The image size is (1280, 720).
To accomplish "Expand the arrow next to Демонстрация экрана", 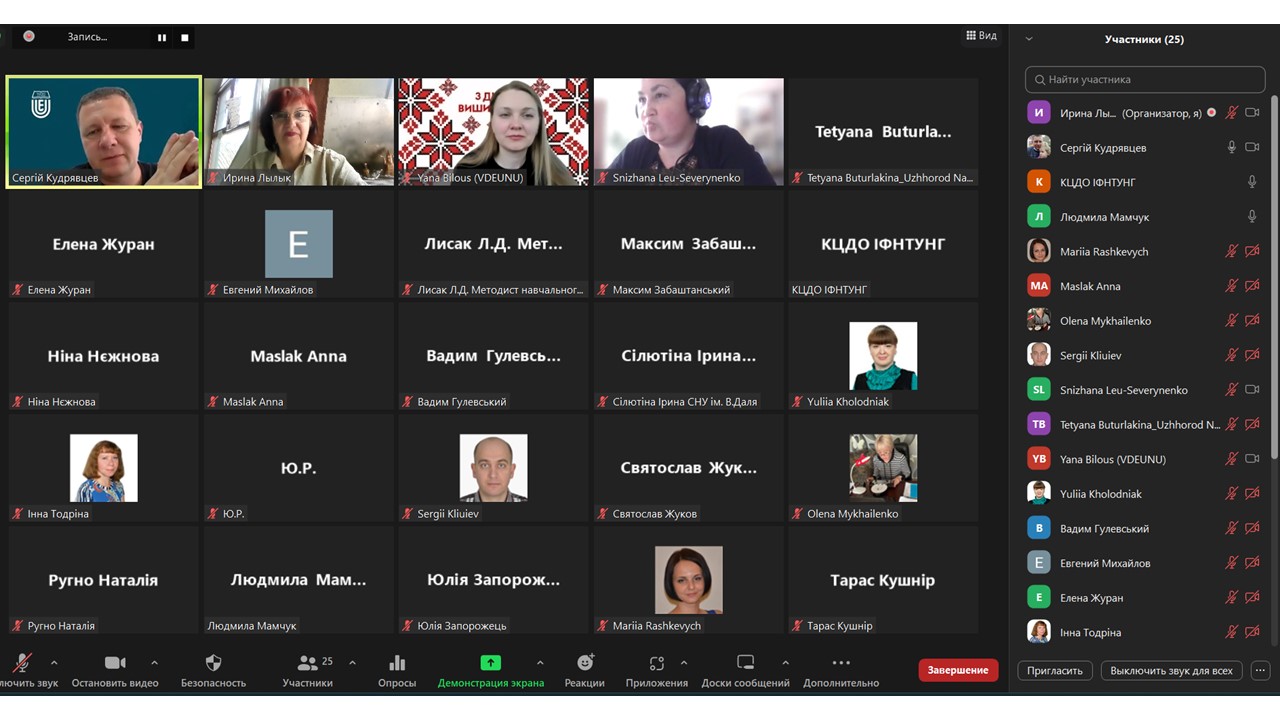I will click(540, 663).
